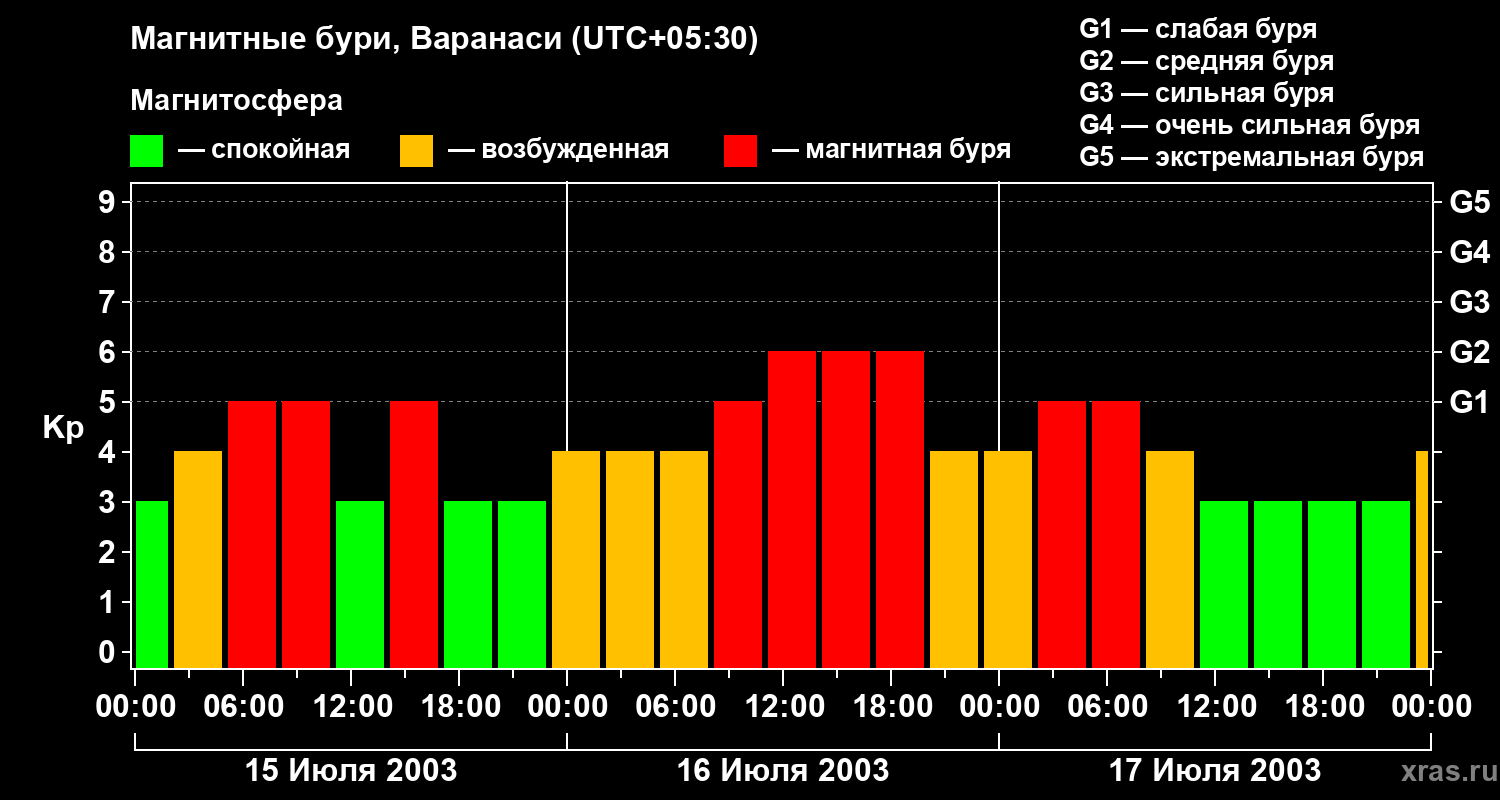
Task: Select the '18:00' time label above '17 Июля 2003'
Action: 1323,707
